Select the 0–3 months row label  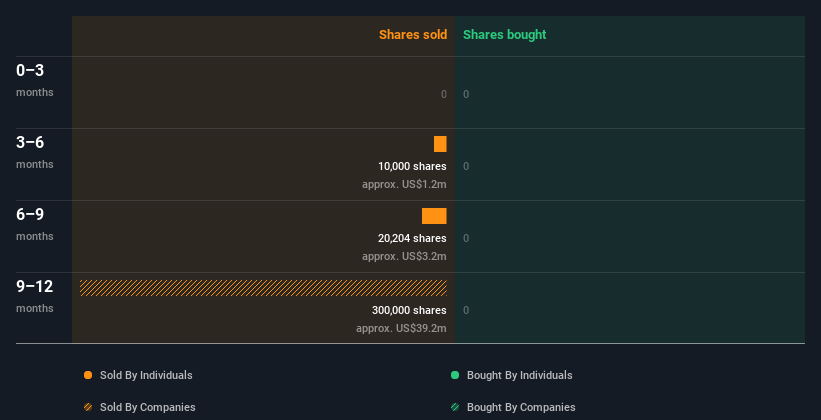[35, 80]
